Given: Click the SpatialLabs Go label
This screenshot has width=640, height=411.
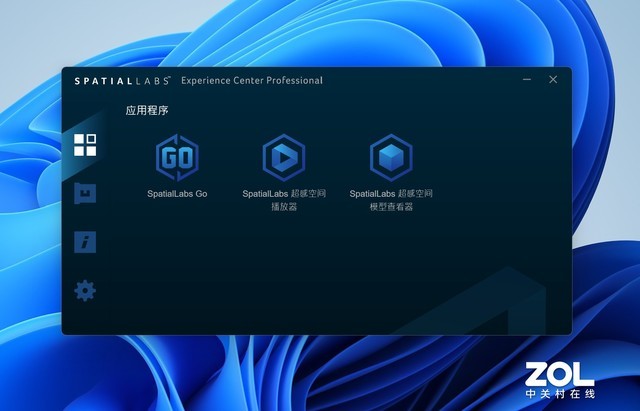Looking at the screenshot, I should tap(177, 194).
